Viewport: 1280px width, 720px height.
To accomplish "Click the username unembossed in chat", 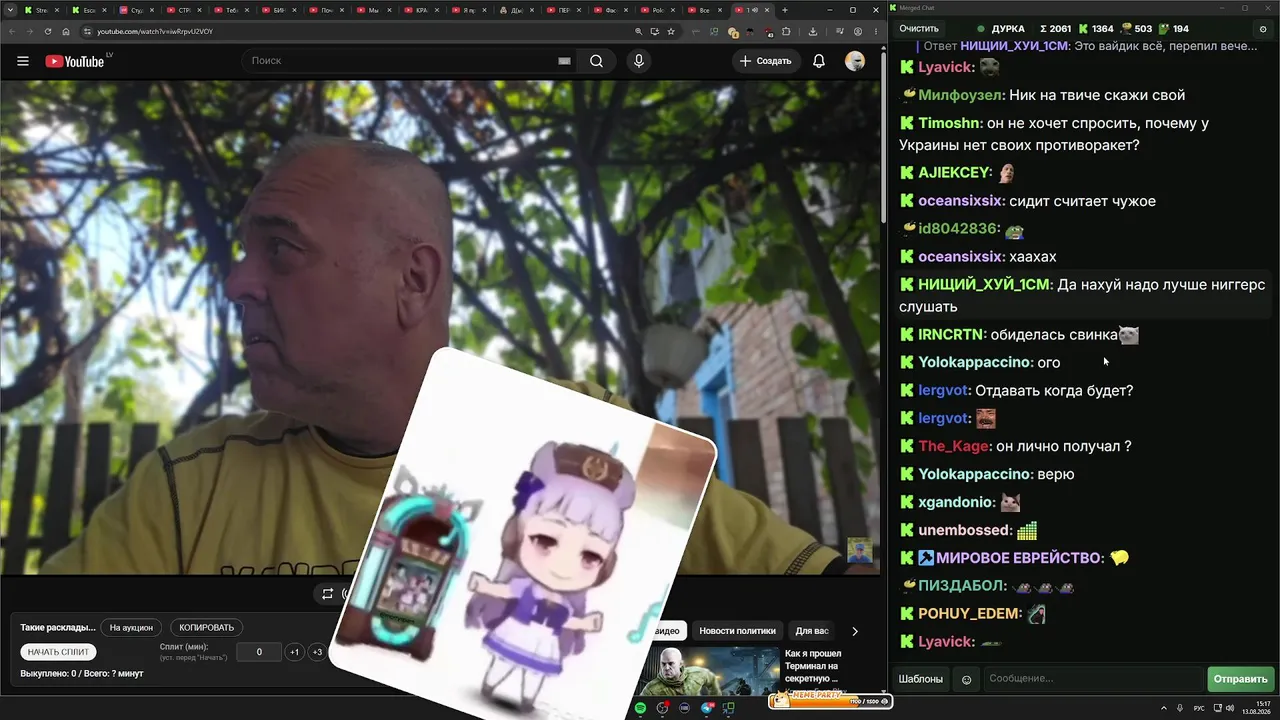I will pyautogui.click(x=965, y=530).
